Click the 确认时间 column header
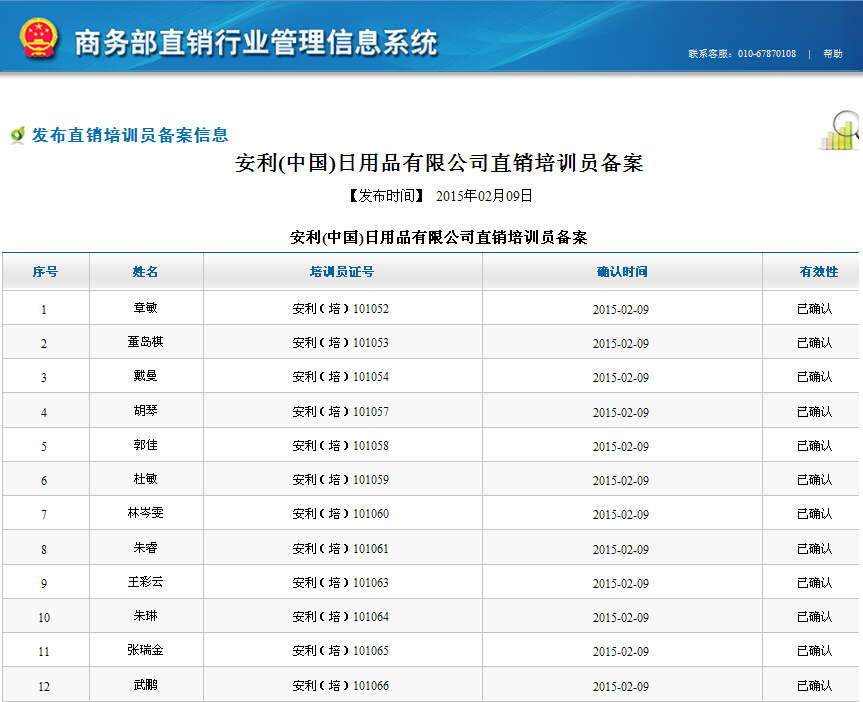863x702 pixels. (621, 272)
